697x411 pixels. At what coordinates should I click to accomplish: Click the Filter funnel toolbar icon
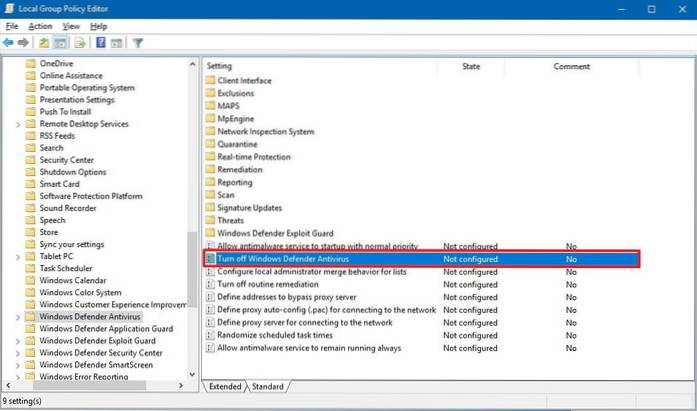tap(138, 43)
